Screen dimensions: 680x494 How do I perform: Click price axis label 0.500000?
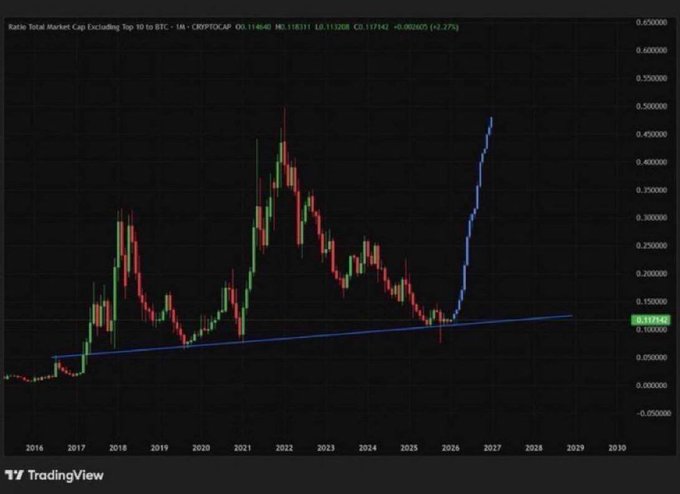(651, 106)
